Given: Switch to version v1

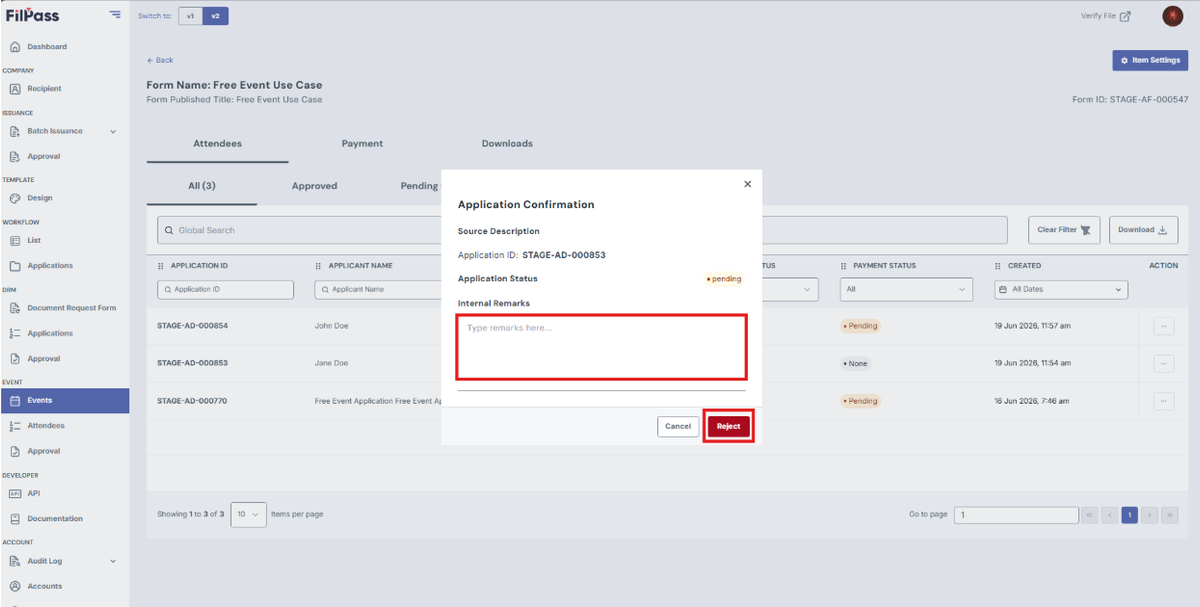Looking at the screenshot, I should tap(190, 16).
